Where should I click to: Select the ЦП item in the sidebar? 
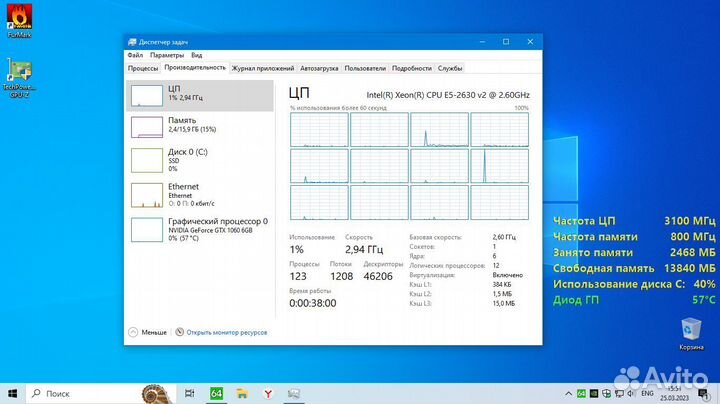click(200, 95)
